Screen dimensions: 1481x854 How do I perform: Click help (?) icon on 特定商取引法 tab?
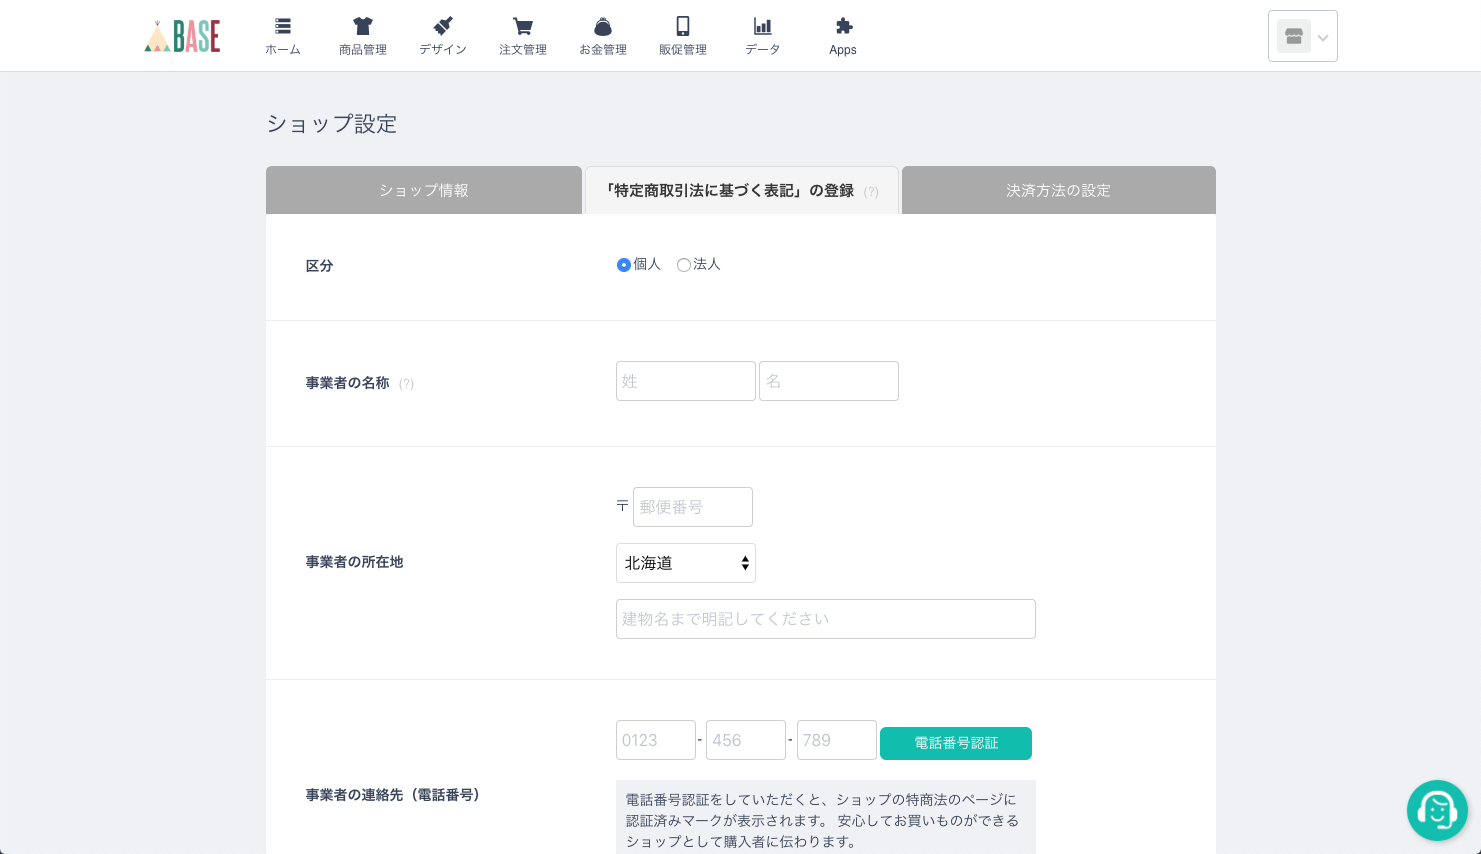click(x=871, y=192)
